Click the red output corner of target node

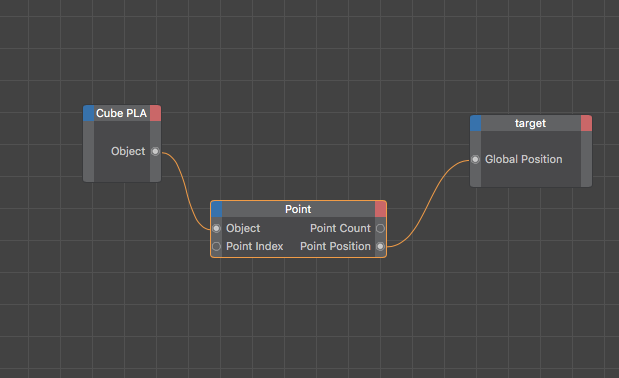pos(587,123)
